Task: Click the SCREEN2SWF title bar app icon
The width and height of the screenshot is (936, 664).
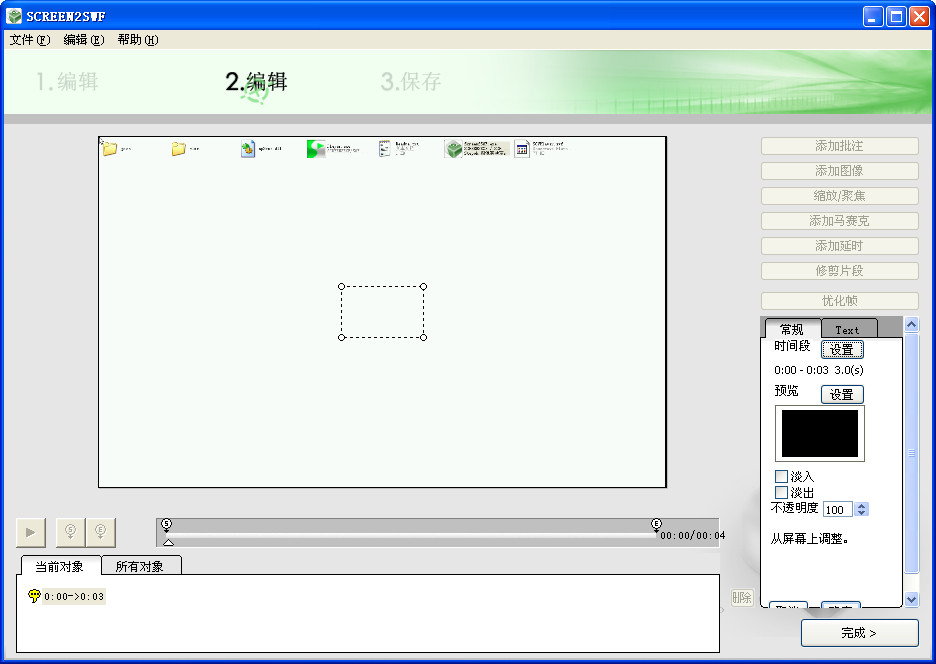Action: click(x=14, y=16)
